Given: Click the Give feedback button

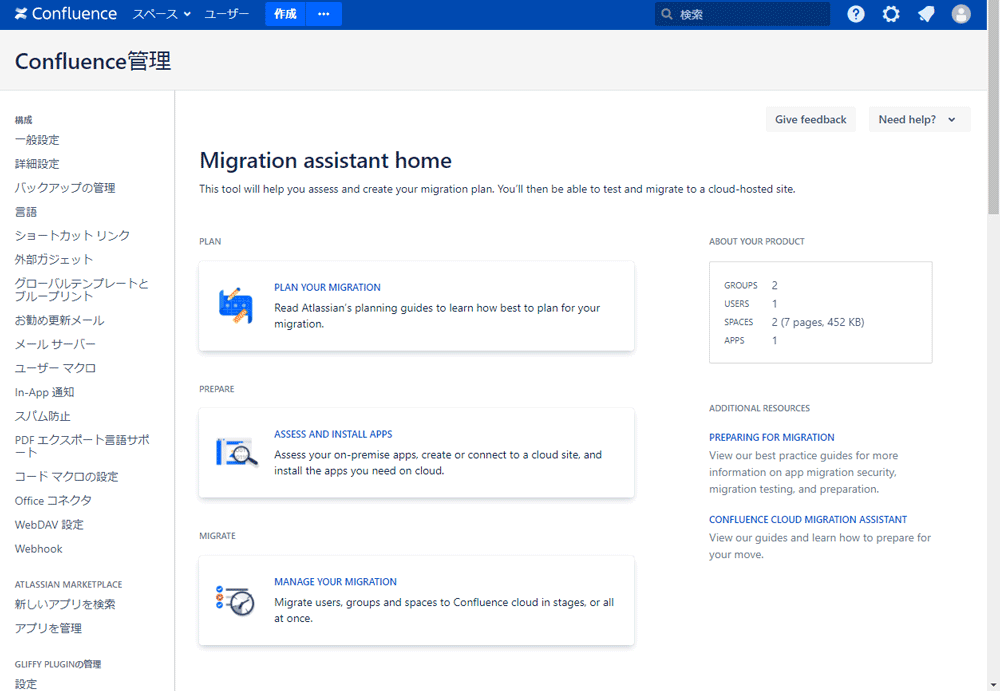Looking at the screenshot, I should click(811, 119).
